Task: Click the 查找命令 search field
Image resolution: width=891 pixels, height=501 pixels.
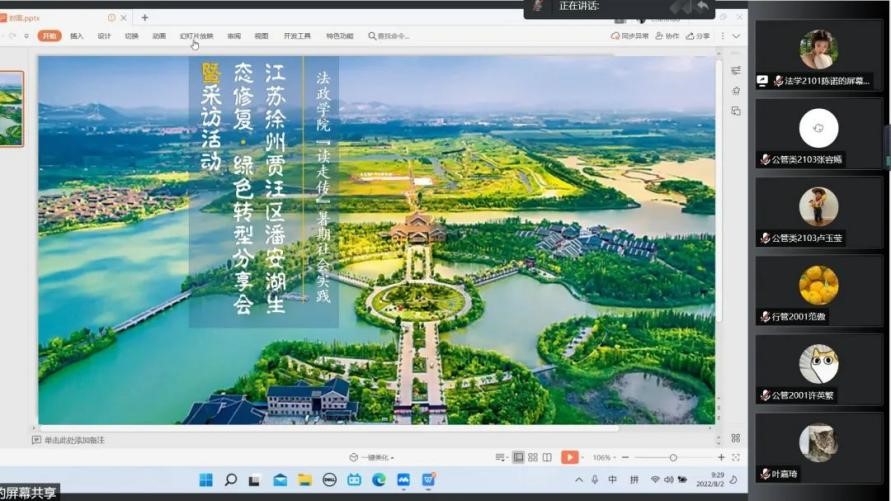Action: [392, 36]
